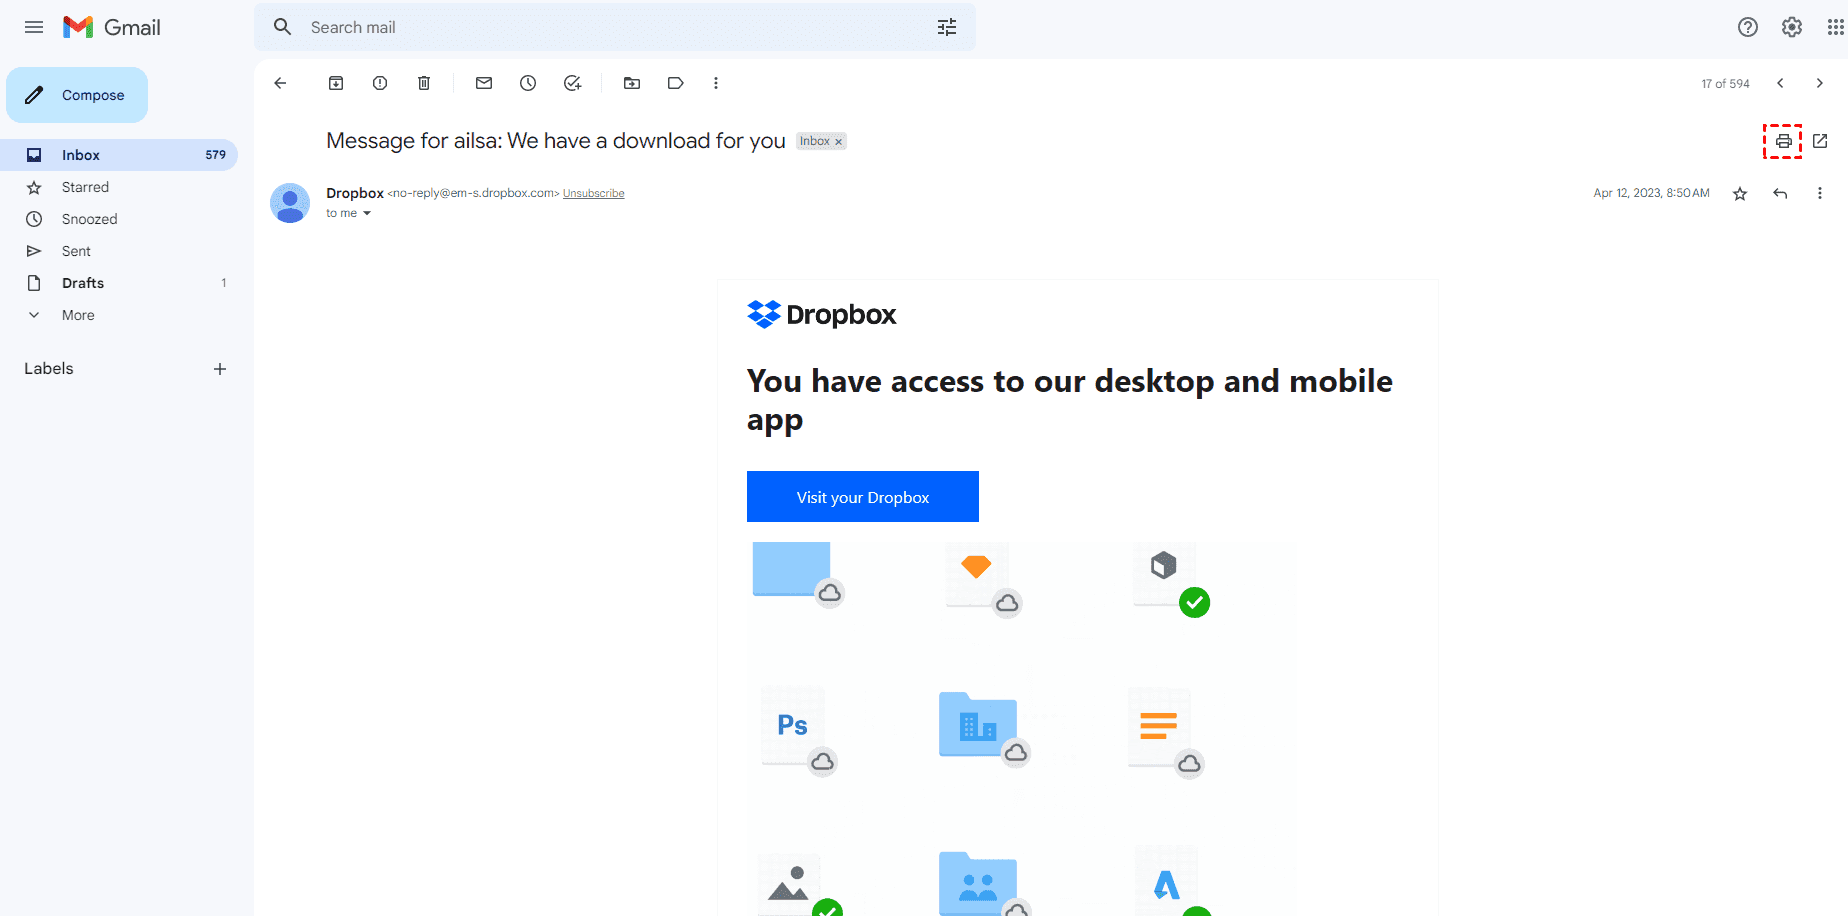Click into the Search mail field
This screenshot has height=916, width=1848.
(600, 27)
